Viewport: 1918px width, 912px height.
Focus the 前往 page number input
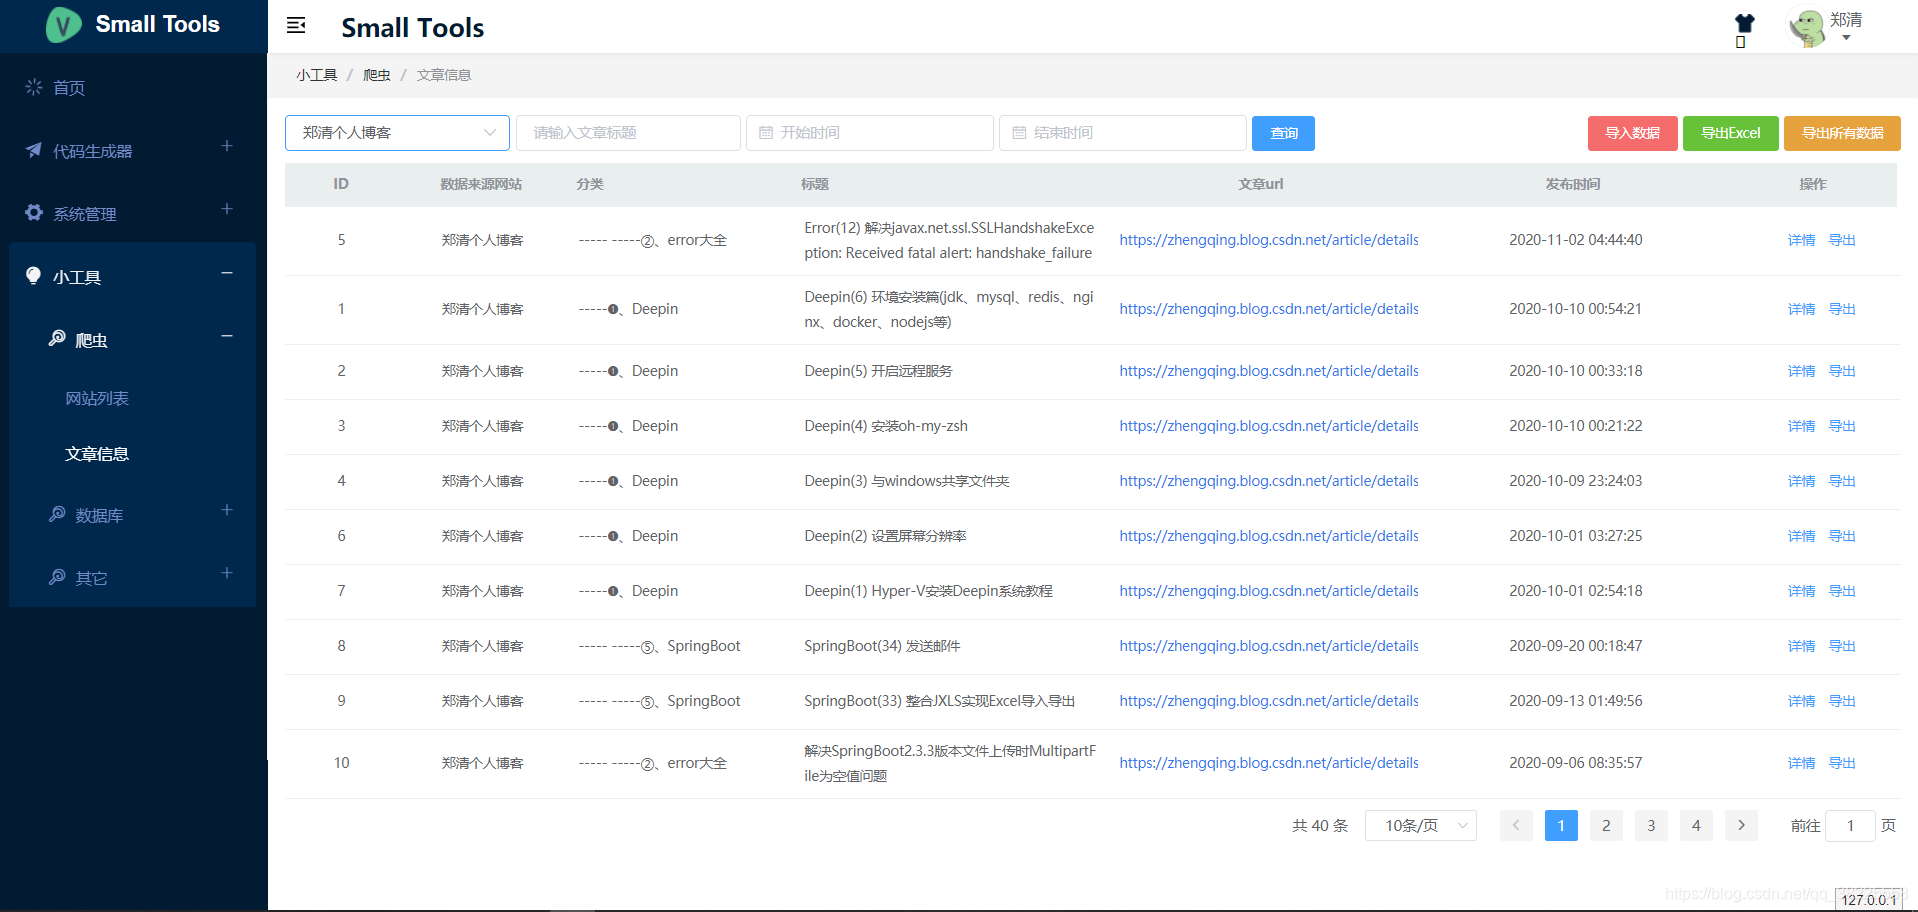tap(1850, 825)
